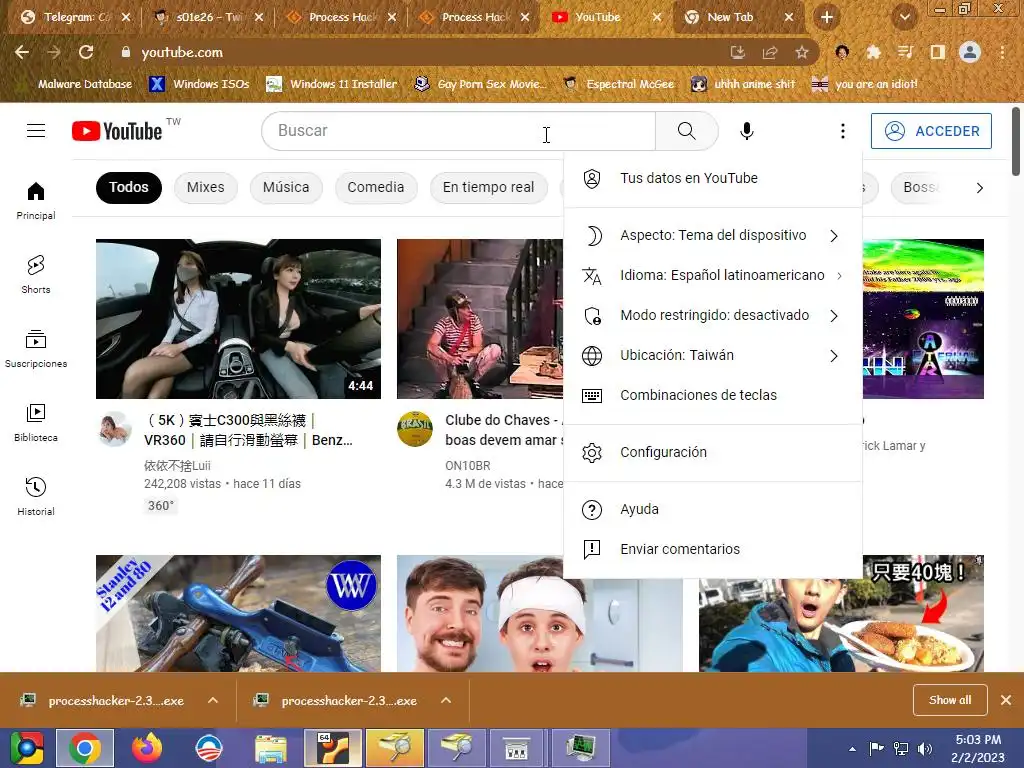Click Show all downloads button

[x=950, y=700]
